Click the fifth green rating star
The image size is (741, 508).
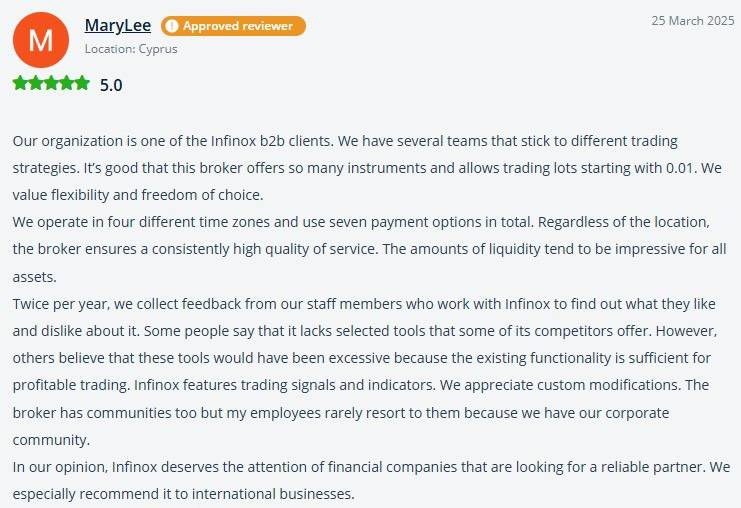click(81, 84)
